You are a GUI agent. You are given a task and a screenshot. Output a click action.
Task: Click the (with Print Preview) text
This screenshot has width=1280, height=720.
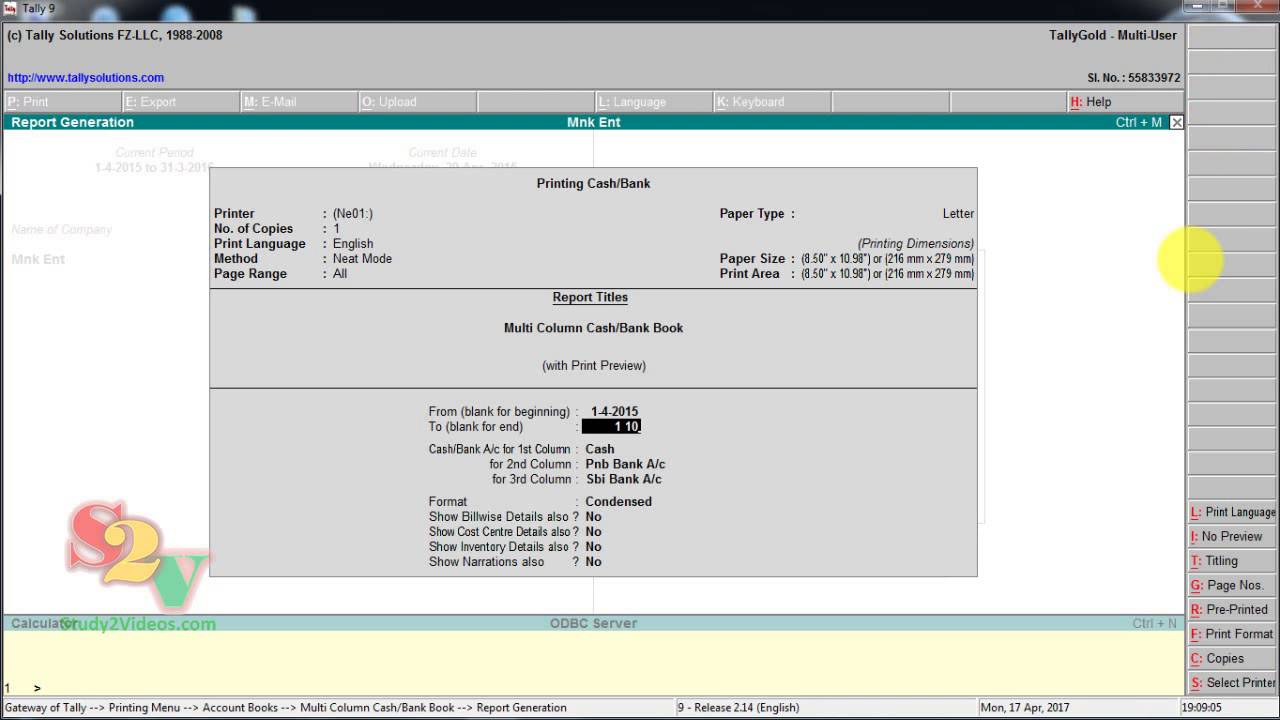[594, 366]
